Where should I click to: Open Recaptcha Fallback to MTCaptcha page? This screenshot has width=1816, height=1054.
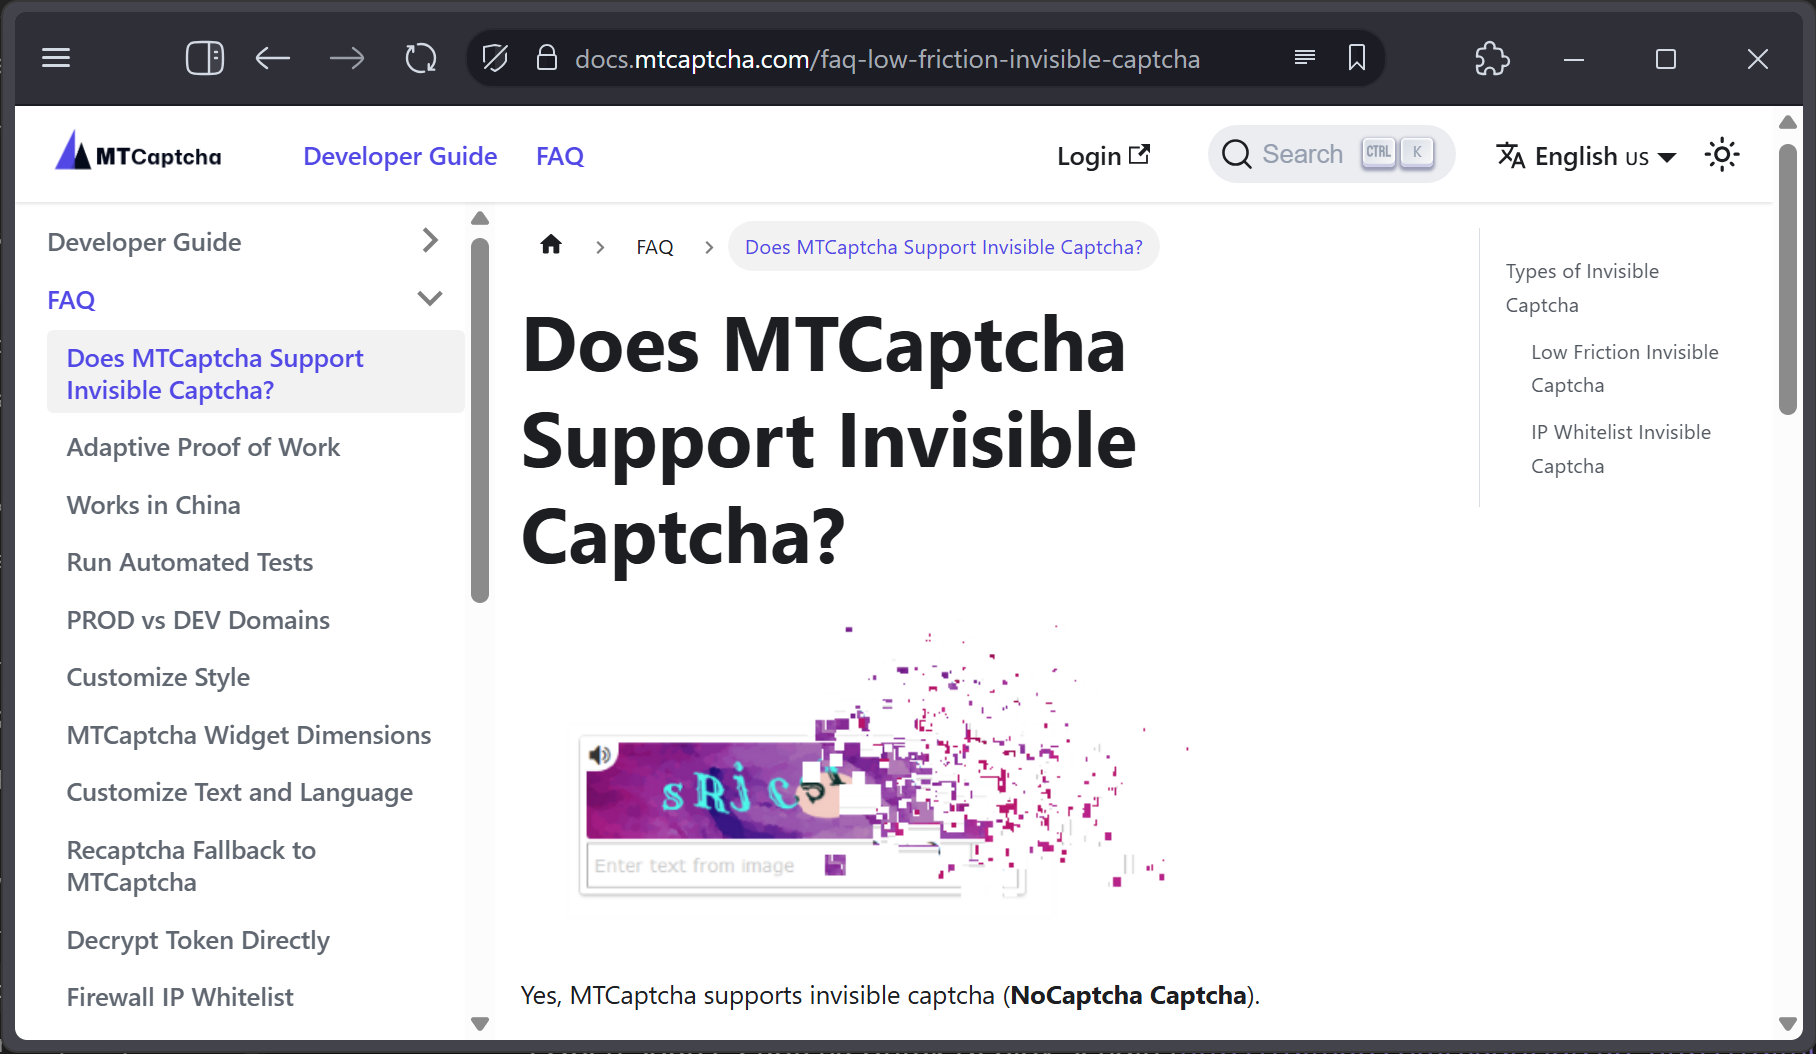pos(191,866)
